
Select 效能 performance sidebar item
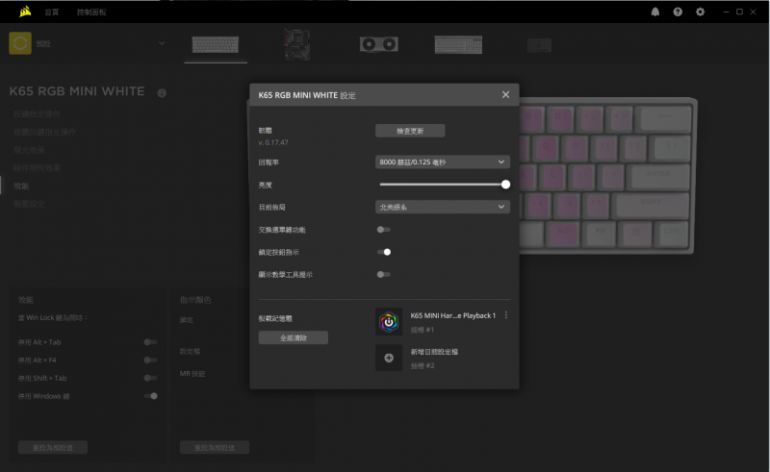[x=21, y=186]
